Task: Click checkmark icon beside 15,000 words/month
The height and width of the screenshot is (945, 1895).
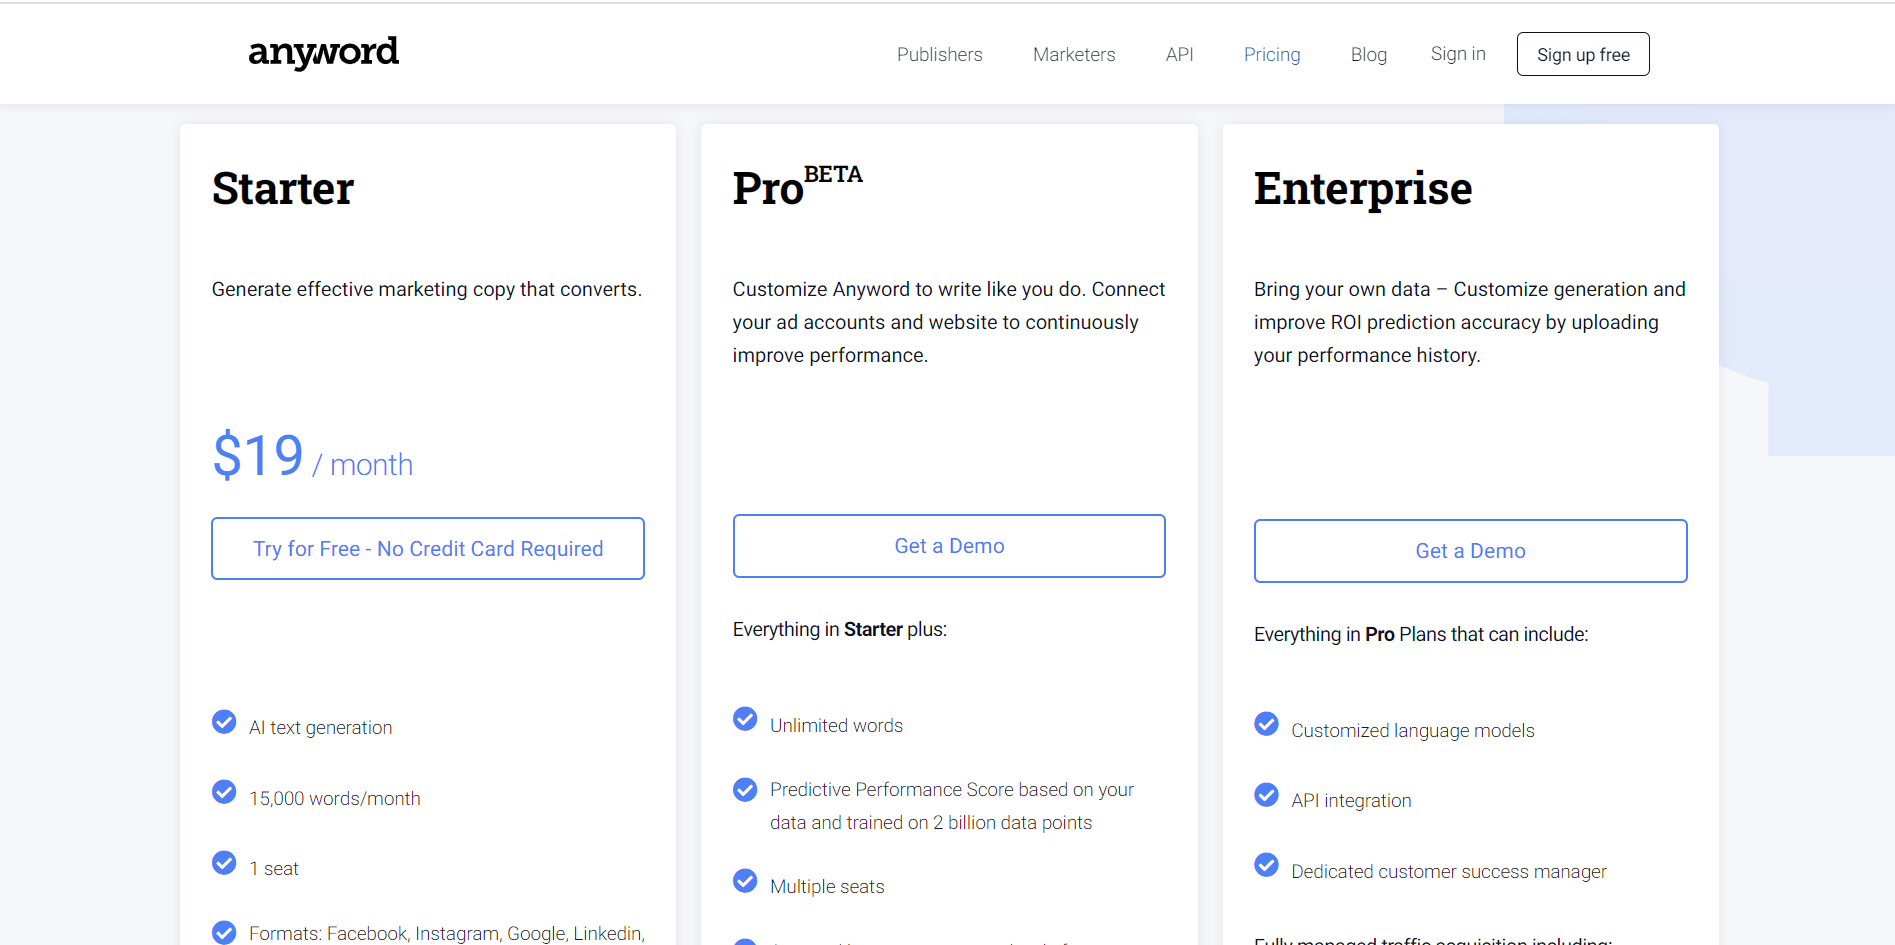Action: point(224,792)
